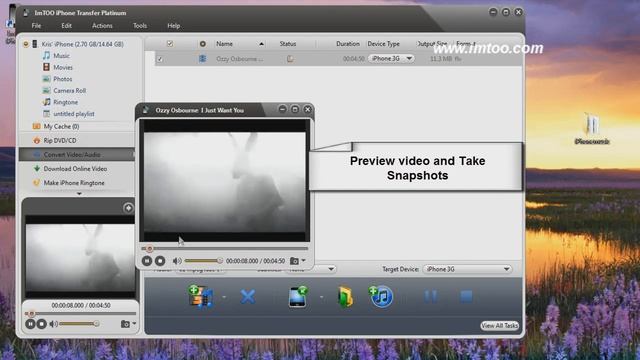The width and height of the screenshot is (640, 360).
Task: Adjust the sidebar player volume slider
Action: pyautogui.click(x=79, y=324)
